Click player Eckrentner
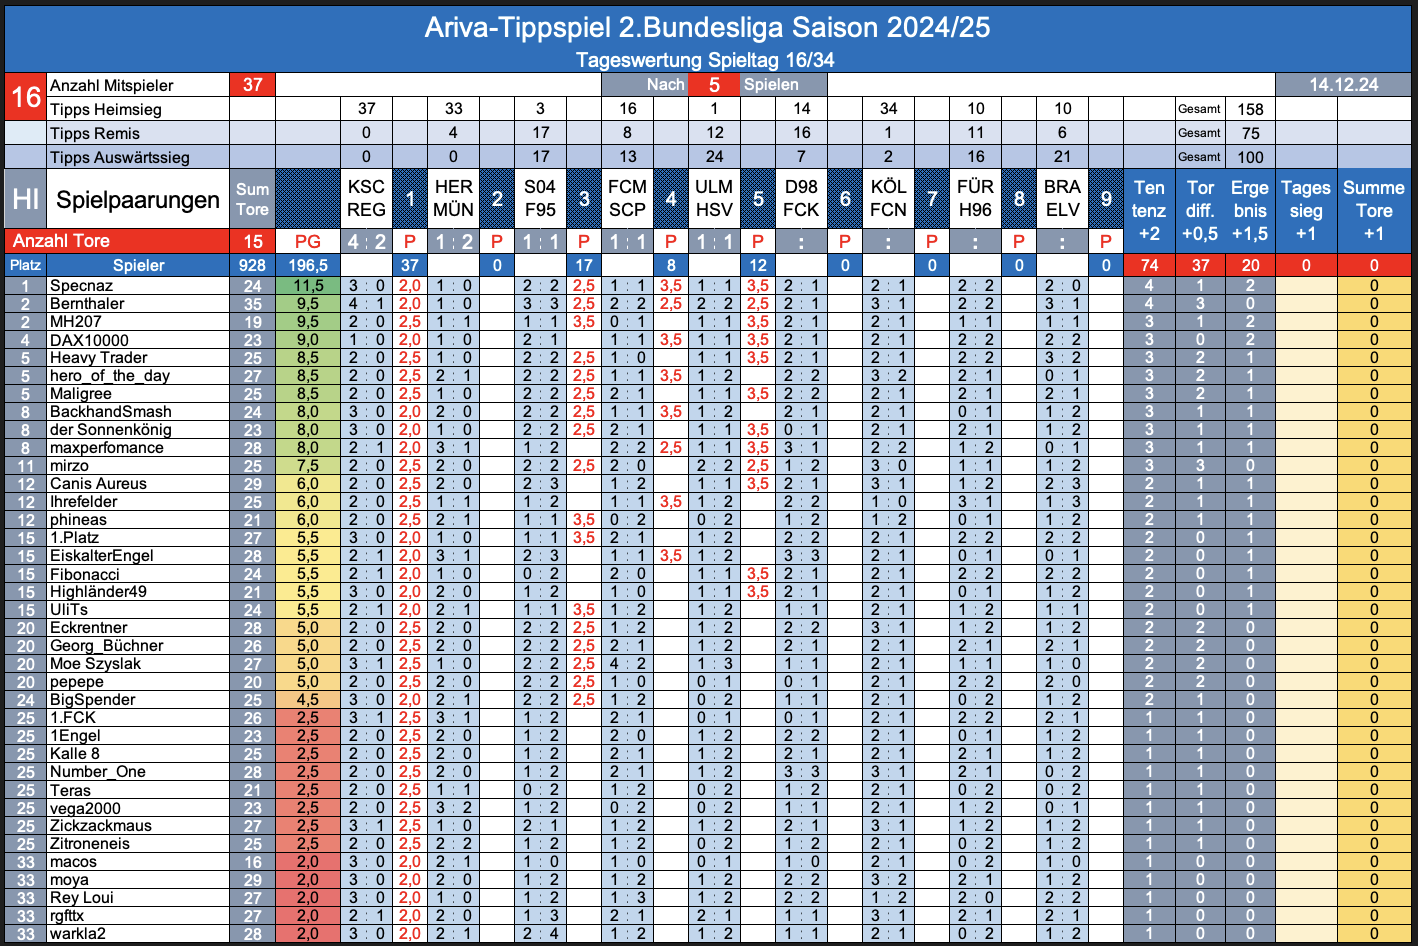This screenshot has height=946, width=1418. tap(138, 628)
